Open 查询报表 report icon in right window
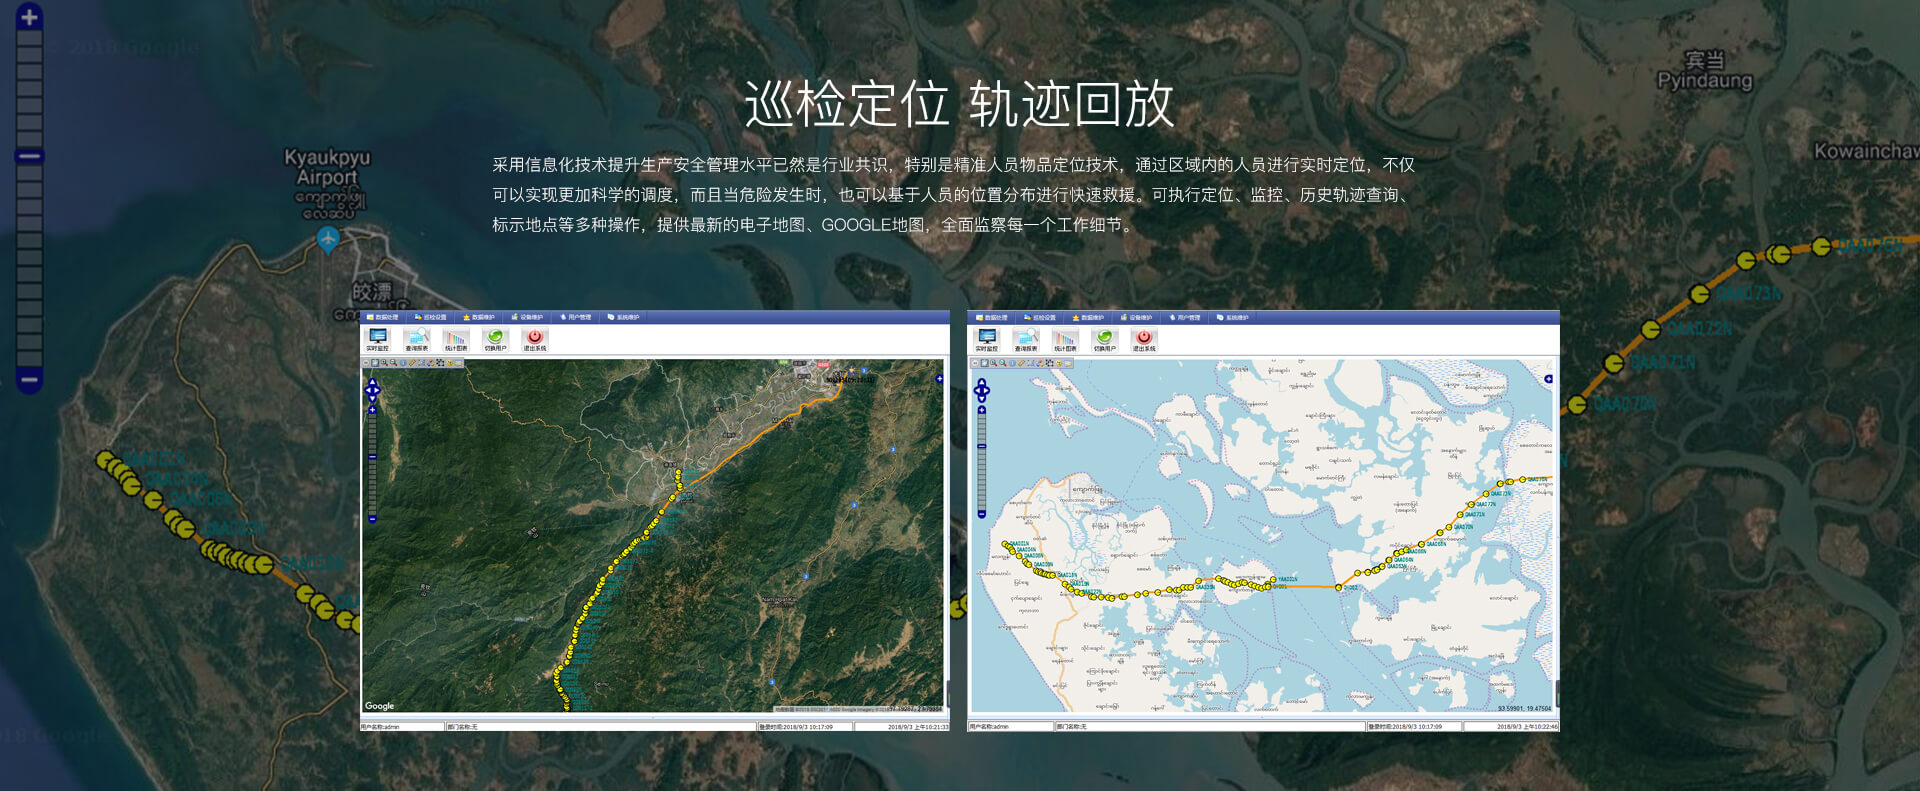 pos(1025,338)
